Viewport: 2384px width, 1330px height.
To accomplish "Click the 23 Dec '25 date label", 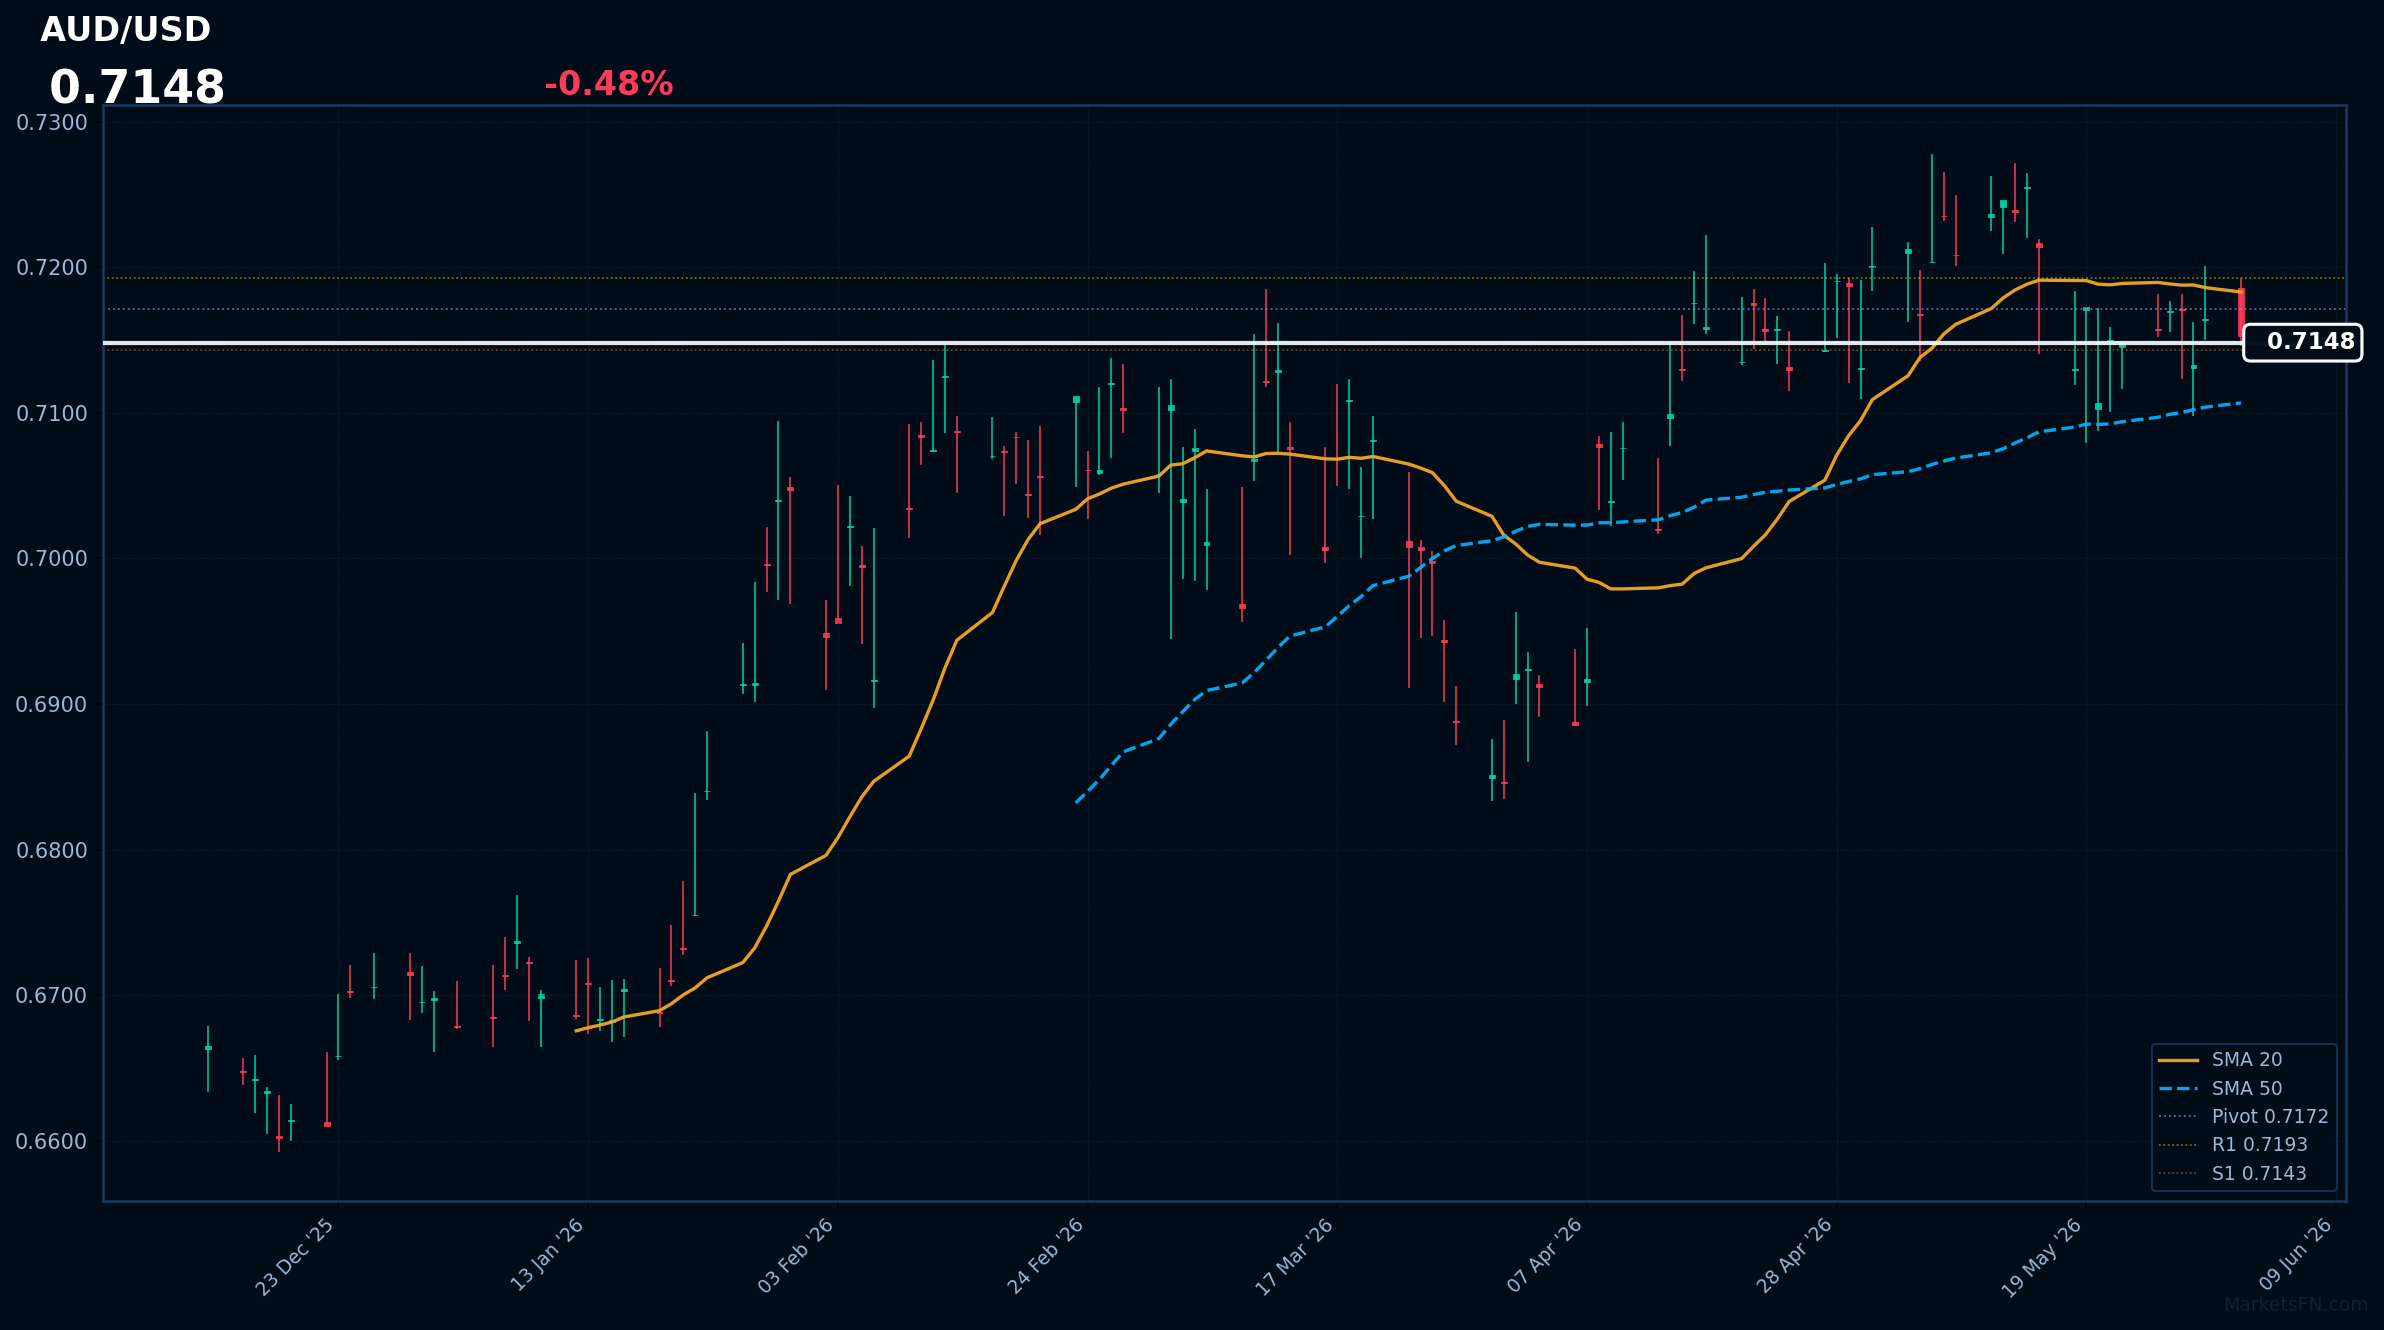I will pos(295,1257).
